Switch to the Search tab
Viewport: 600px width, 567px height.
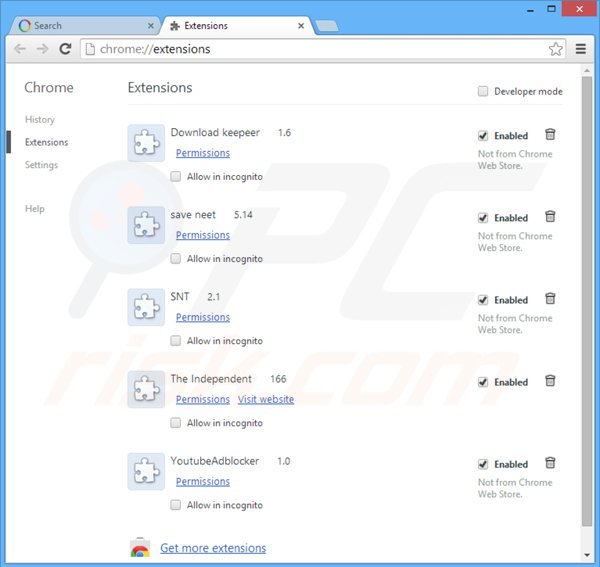(x=84, y=26)
